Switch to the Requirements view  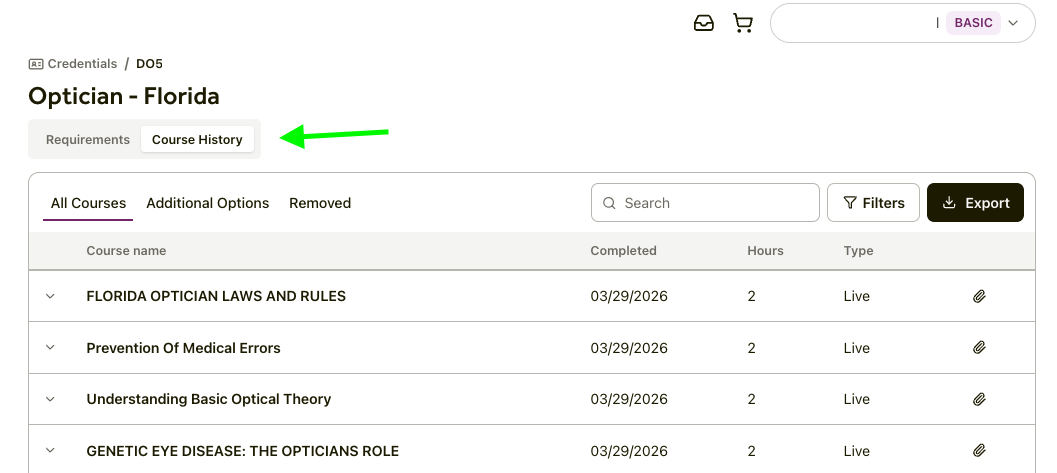point(88,140)
